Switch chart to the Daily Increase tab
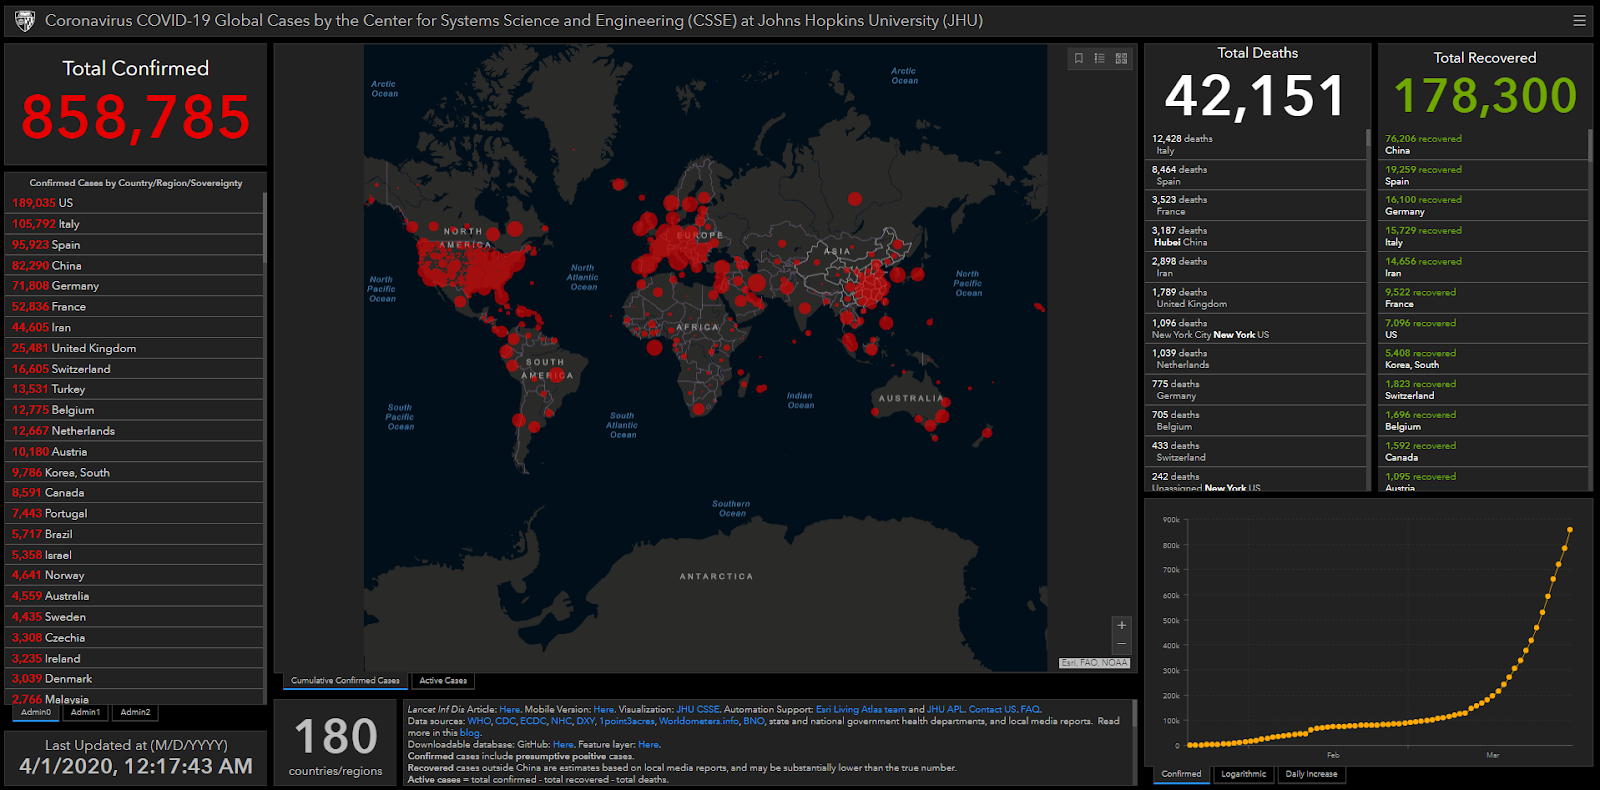The height and width of the screenshot is (790, 1600). click(x=1311, y=774)
